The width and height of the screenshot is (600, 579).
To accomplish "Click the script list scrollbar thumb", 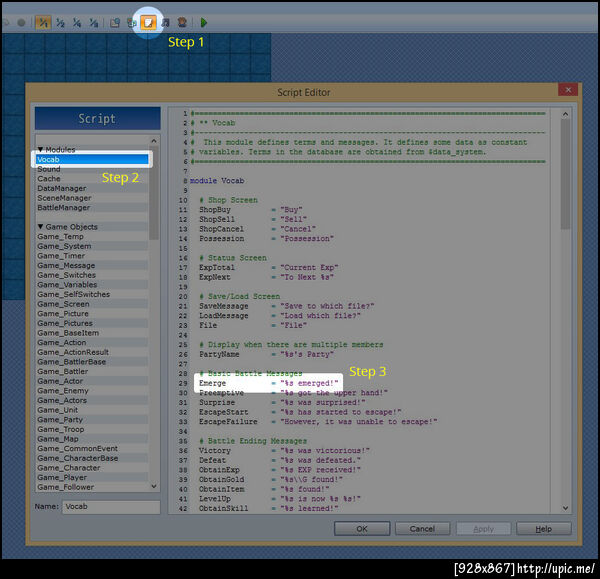I will pyautogui.click(x=154, y=193).
